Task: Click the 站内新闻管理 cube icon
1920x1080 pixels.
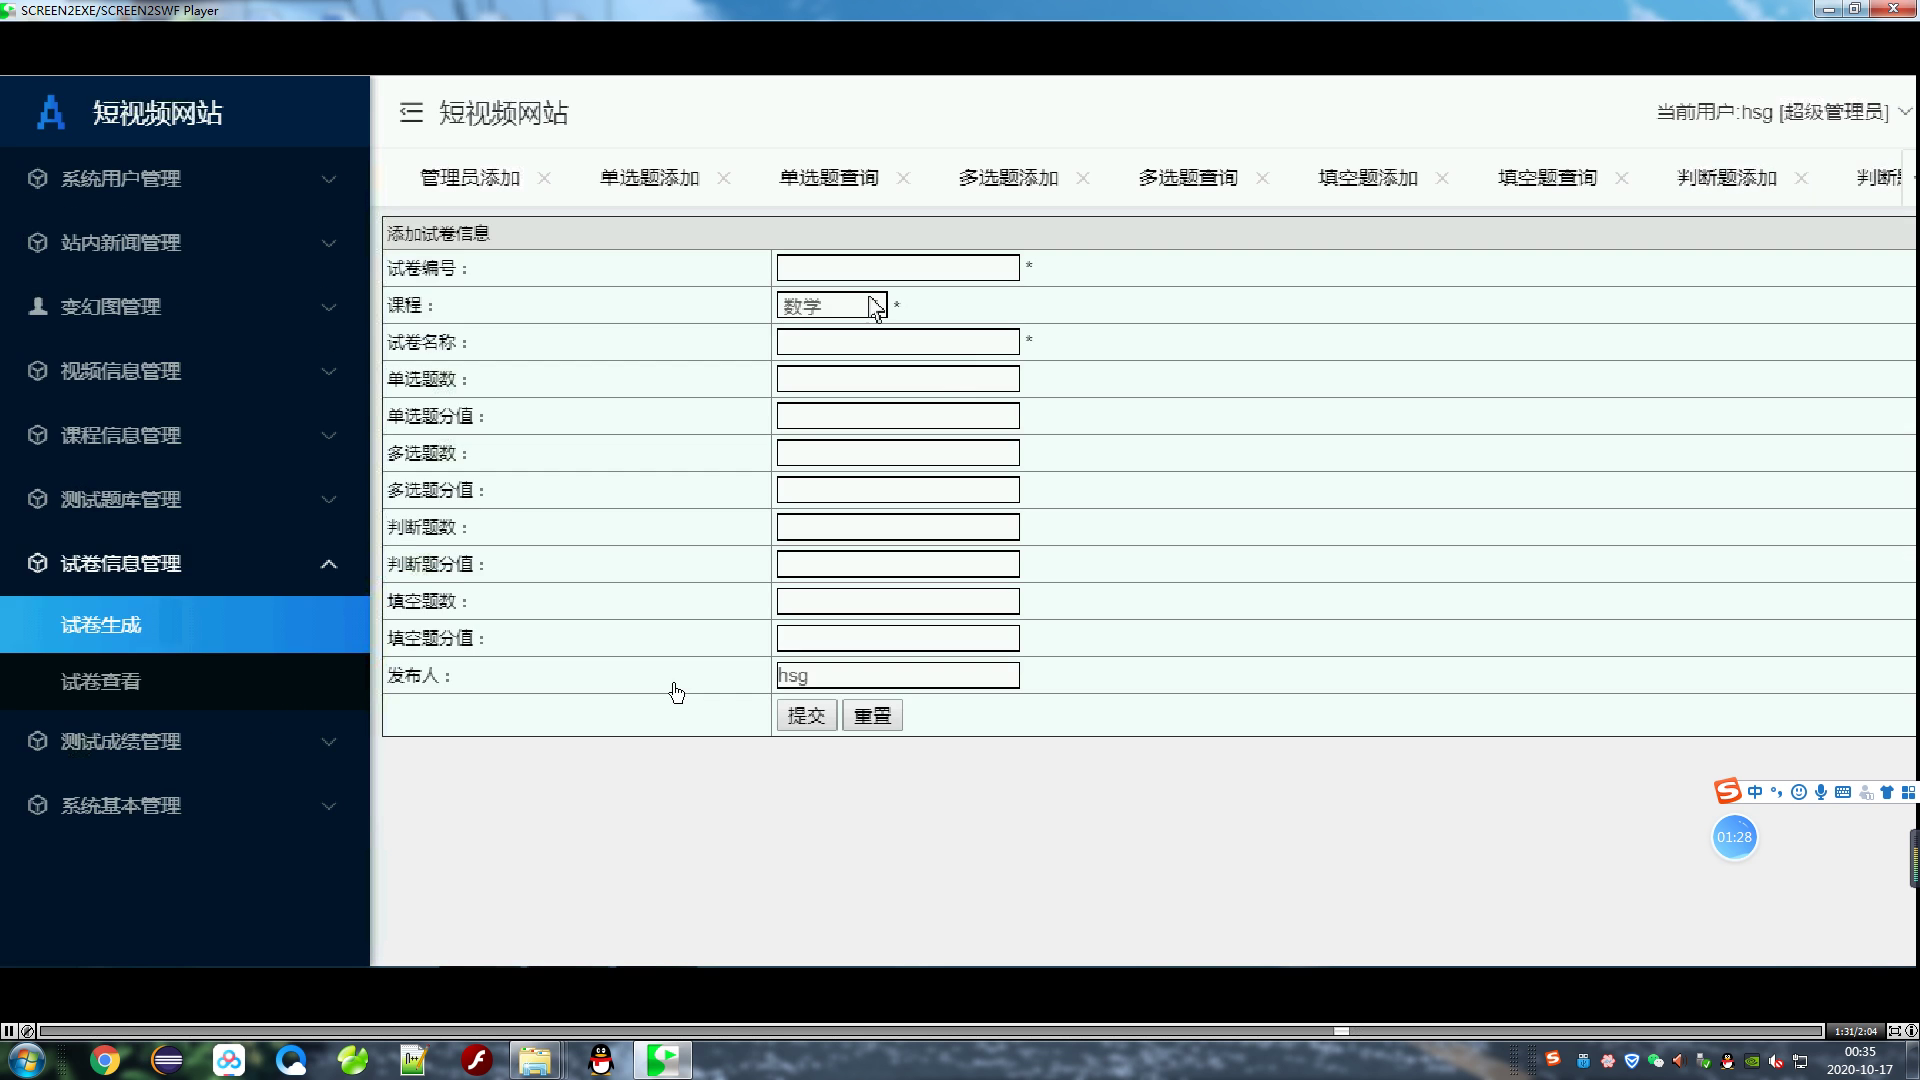Action: (38, 242)
